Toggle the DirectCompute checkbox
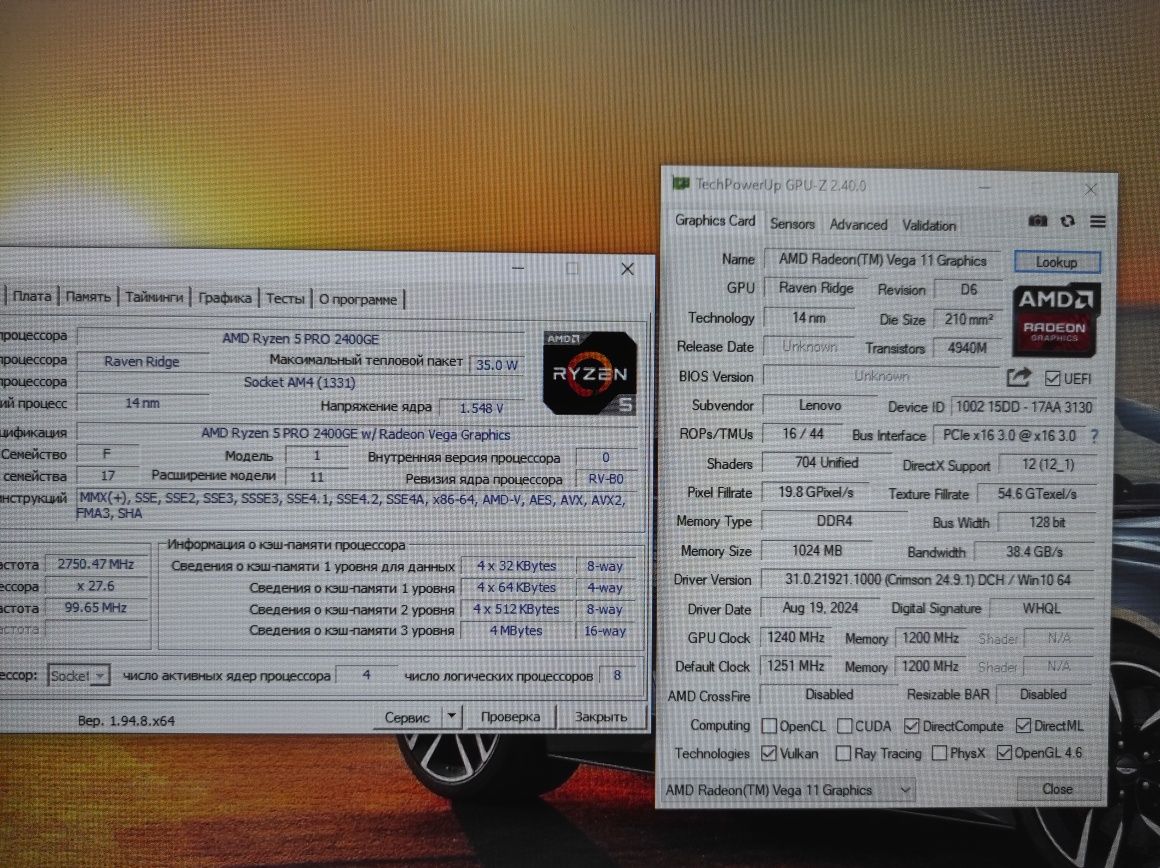Image resolution: width=1160 pixels, height=868 pixels. (911, 726)
